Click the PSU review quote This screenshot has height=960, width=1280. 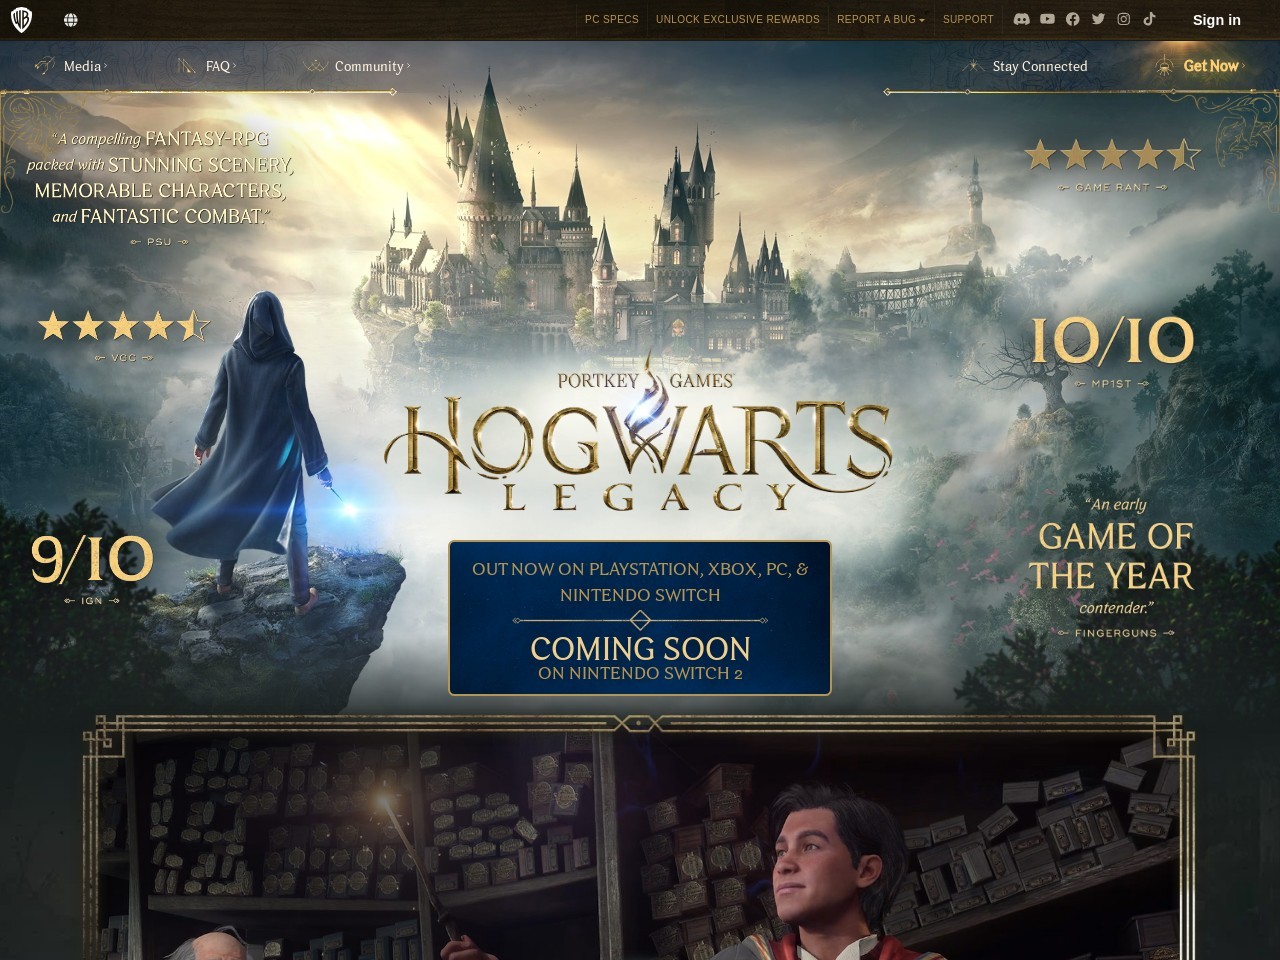point(159,177)
